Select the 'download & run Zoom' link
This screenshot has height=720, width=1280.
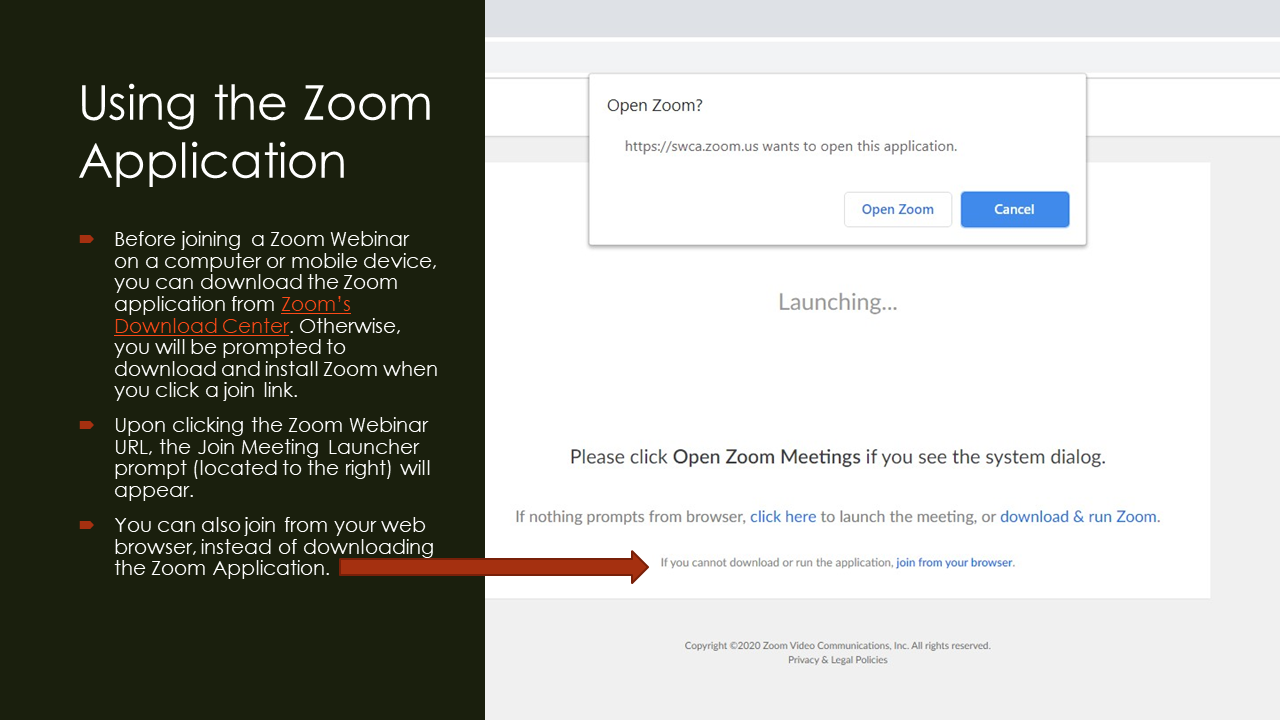point(1078,517)
